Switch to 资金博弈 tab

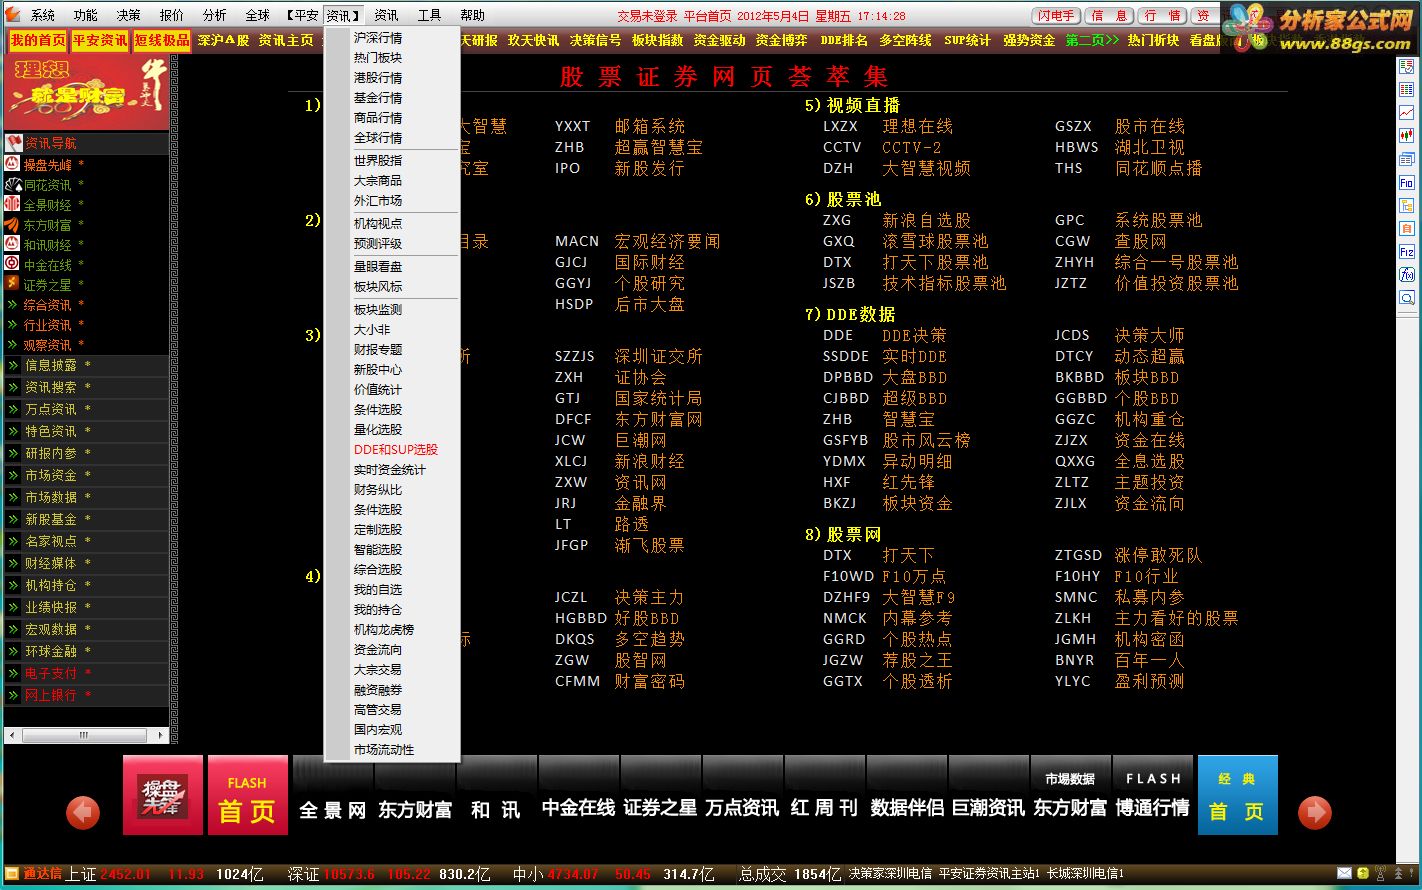781,40
